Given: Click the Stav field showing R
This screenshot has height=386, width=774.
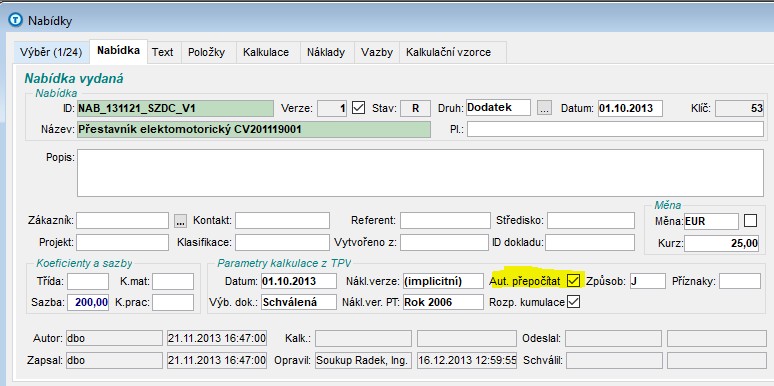Looking at the screenshot, I should coord(415,108).
